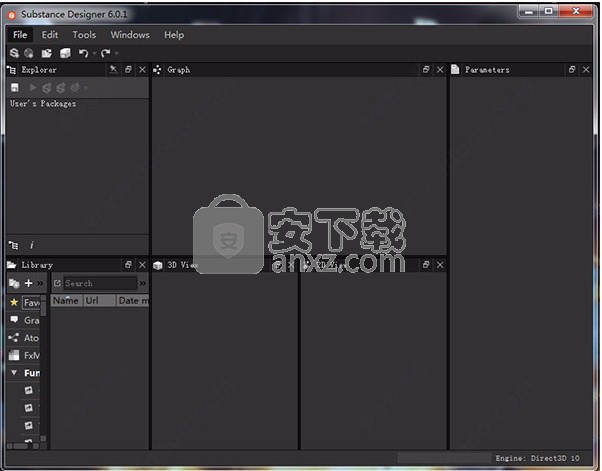This screenshot has width=602, height=471.
Task: Close the Graph panel
Action: click(x=440, y=69)
